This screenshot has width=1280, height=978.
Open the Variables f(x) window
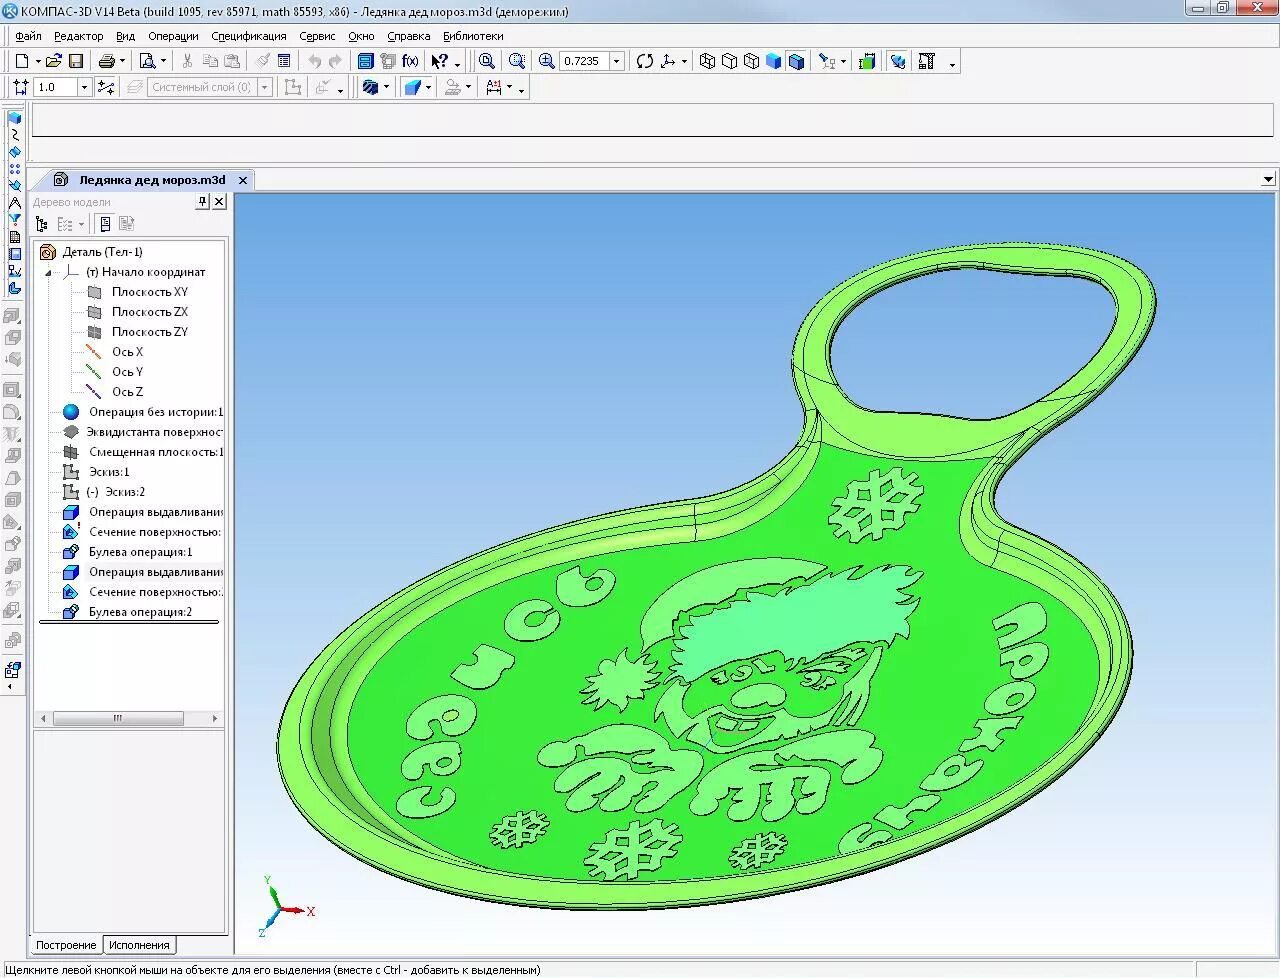pos(410,61)
